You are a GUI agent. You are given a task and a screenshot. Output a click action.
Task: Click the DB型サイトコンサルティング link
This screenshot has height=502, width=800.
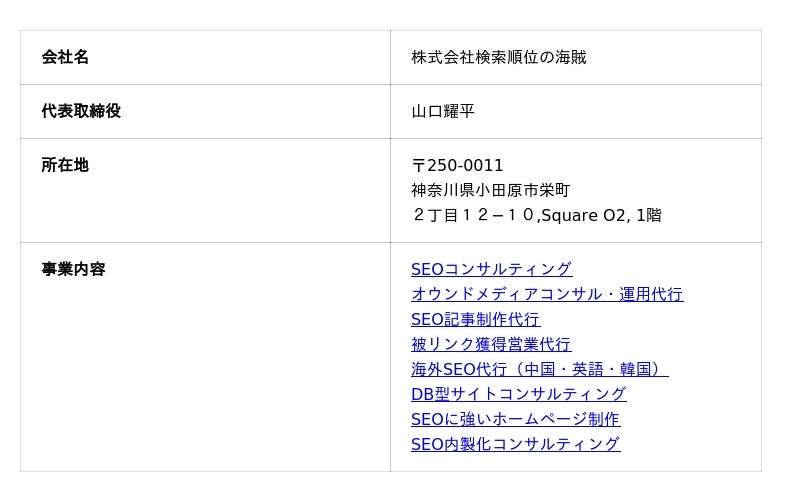(x=518, y=394)
